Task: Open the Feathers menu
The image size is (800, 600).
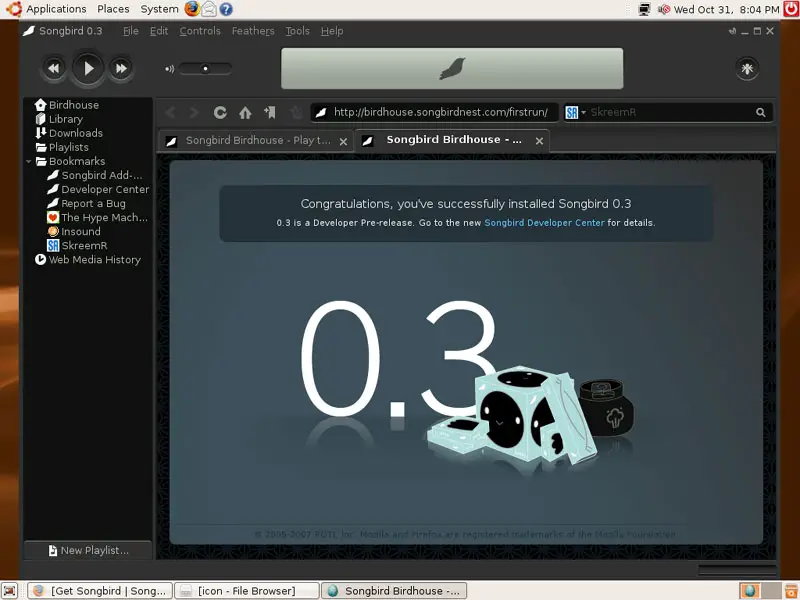Action: click(x=253, y=31)
